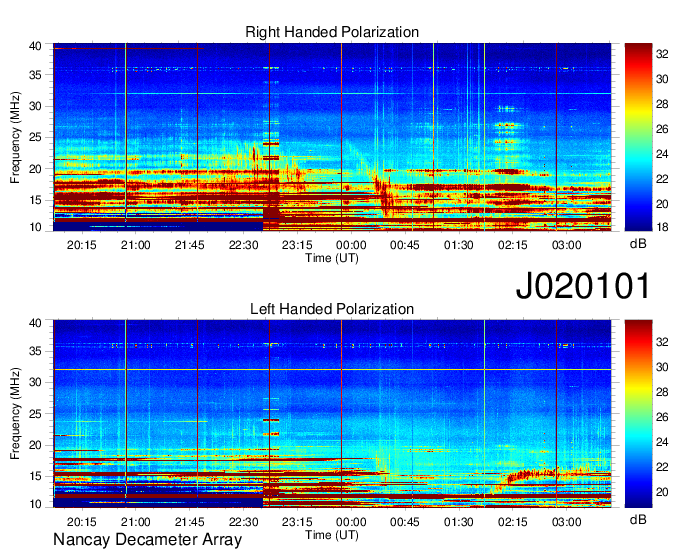Click the 30 MHz tick on Right Handed plot
The height and width of the screenshot is (552, 680).
pos(35,106)
